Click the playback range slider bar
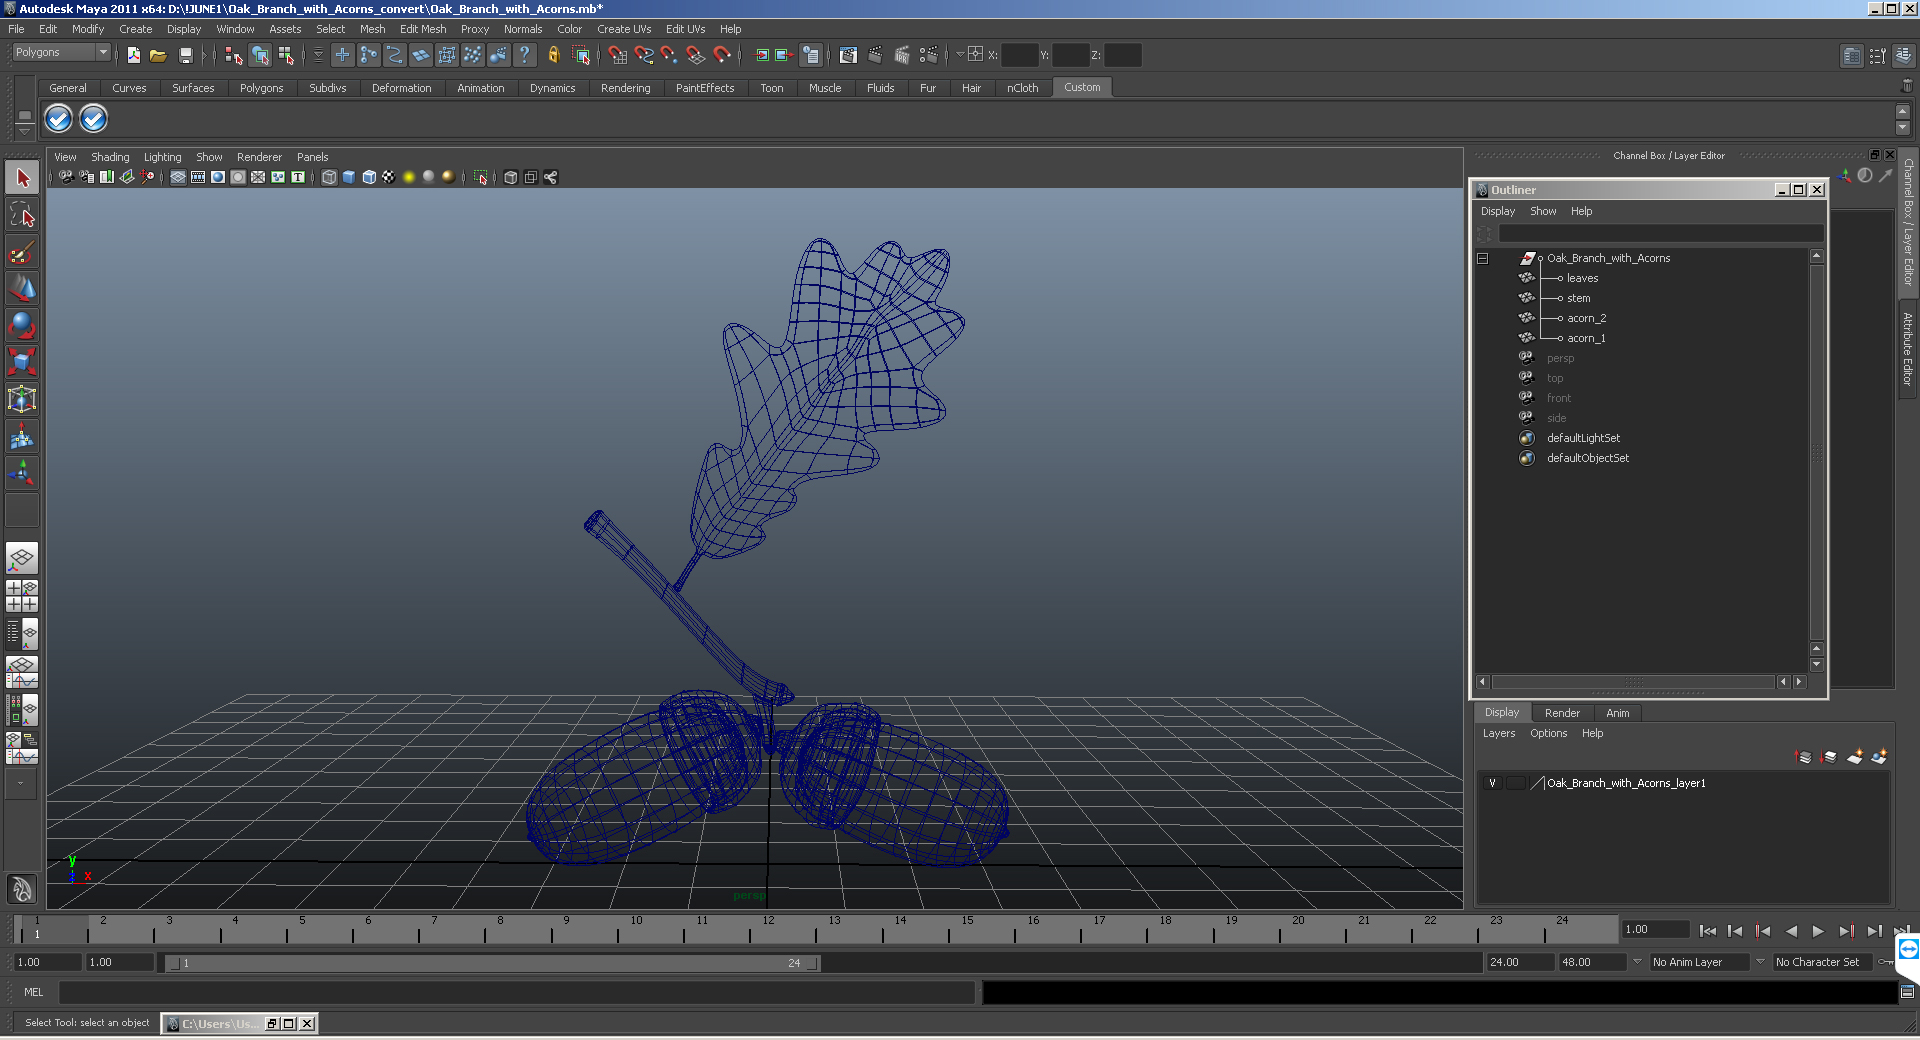The image size is (1920, 1040). [x=493, y=963]
